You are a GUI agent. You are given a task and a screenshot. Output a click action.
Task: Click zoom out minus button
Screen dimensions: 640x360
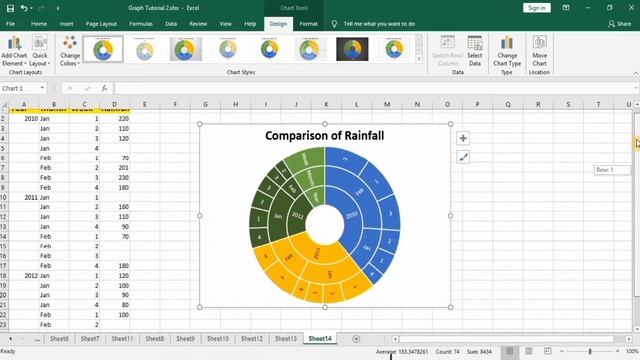pos(562,351)
